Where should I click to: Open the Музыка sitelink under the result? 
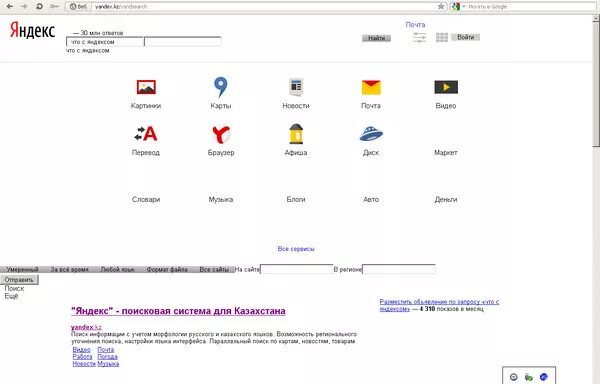point(108,364)
